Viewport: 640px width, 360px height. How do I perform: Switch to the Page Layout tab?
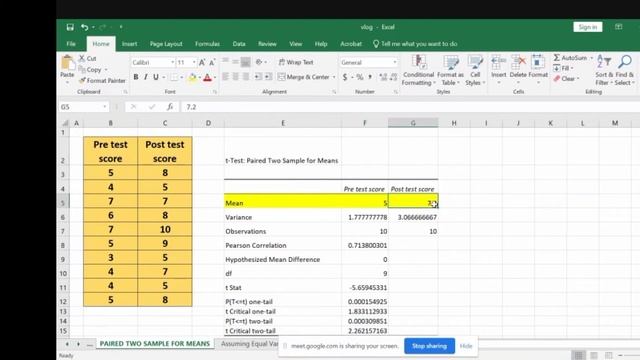point(166,44)
